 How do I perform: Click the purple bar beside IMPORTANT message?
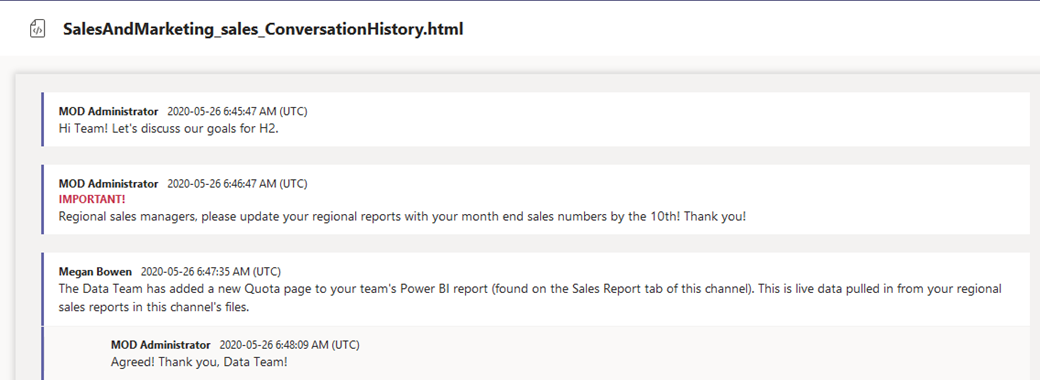(42, 199)
